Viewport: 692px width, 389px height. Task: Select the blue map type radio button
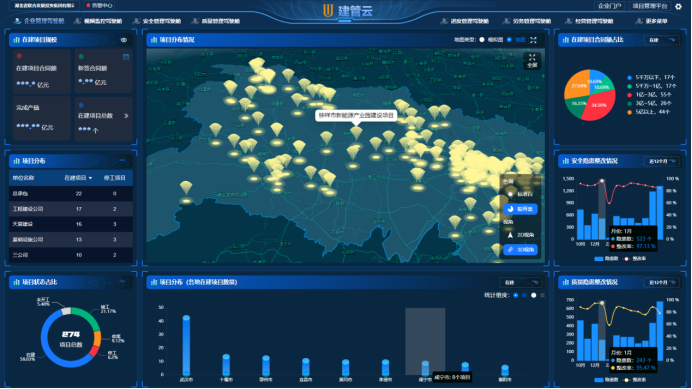(x=509, y=40)
